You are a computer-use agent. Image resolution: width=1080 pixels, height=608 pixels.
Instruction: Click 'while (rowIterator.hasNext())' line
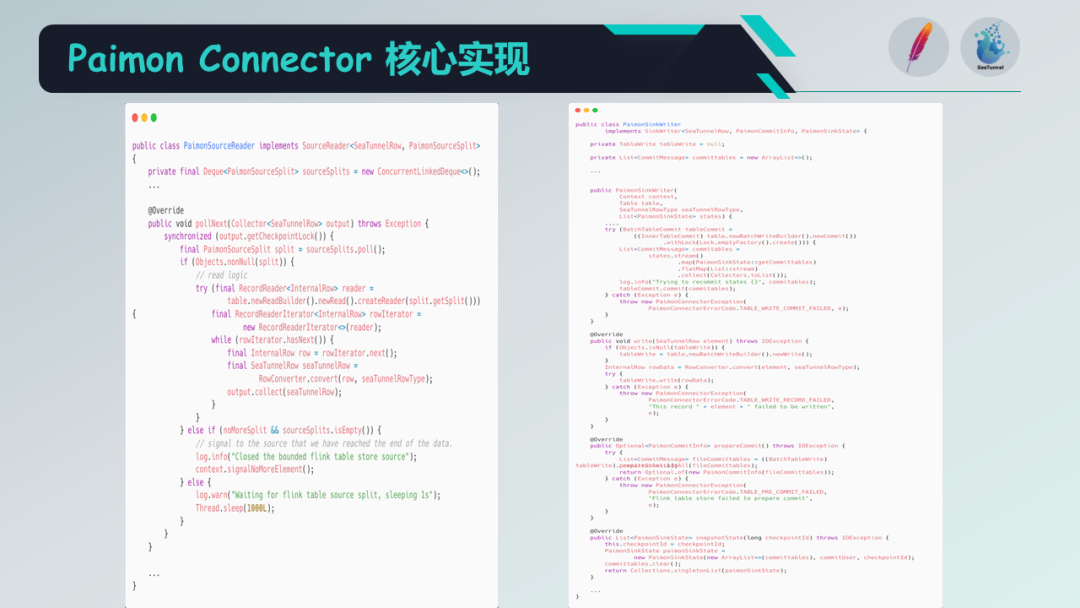tap(273, 340)
